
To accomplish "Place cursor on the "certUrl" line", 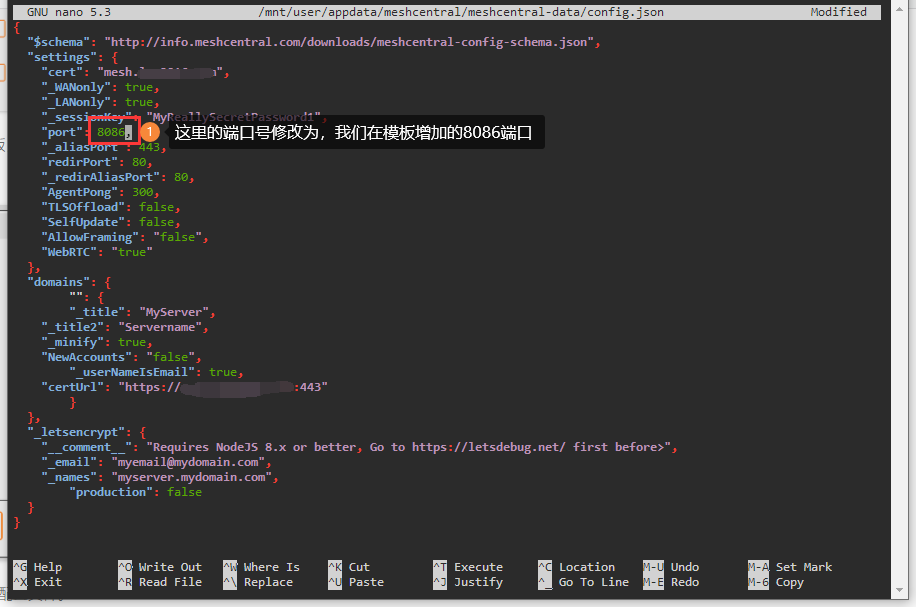I will (184, 387).
